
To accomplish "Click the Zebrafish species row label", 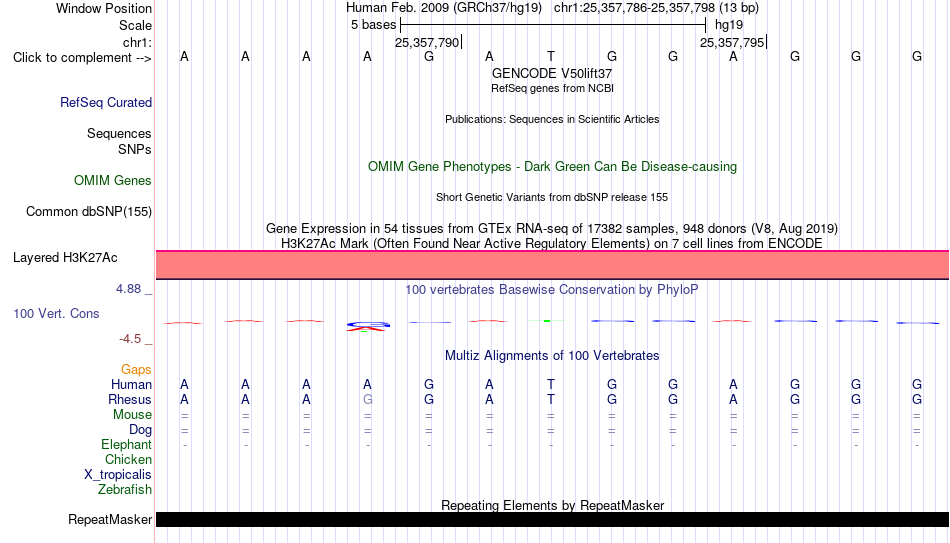I will click(125, 490).
